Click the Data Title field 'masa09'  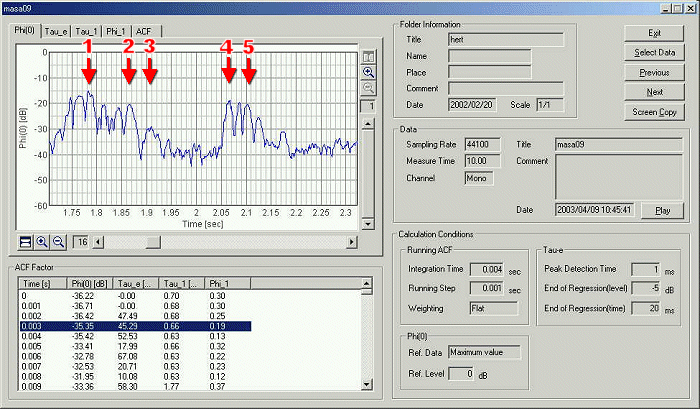click(619, 145)
